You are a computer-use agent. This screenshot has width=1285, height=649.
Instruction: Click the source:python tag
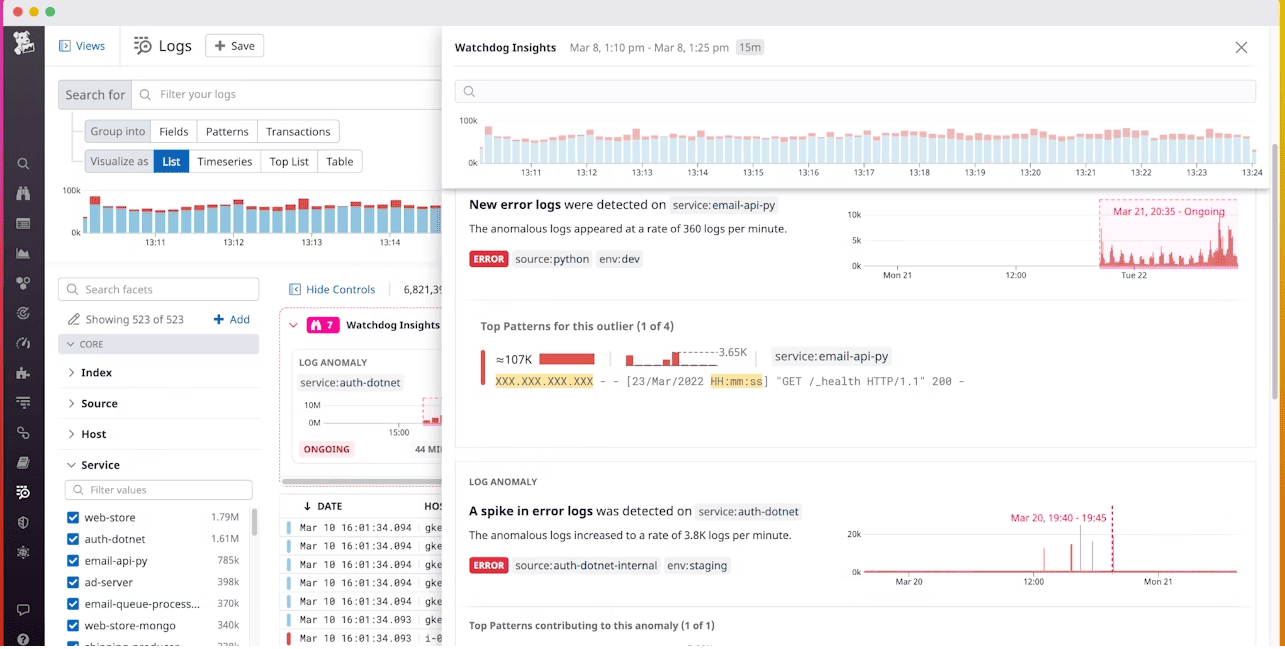point(552,259)
